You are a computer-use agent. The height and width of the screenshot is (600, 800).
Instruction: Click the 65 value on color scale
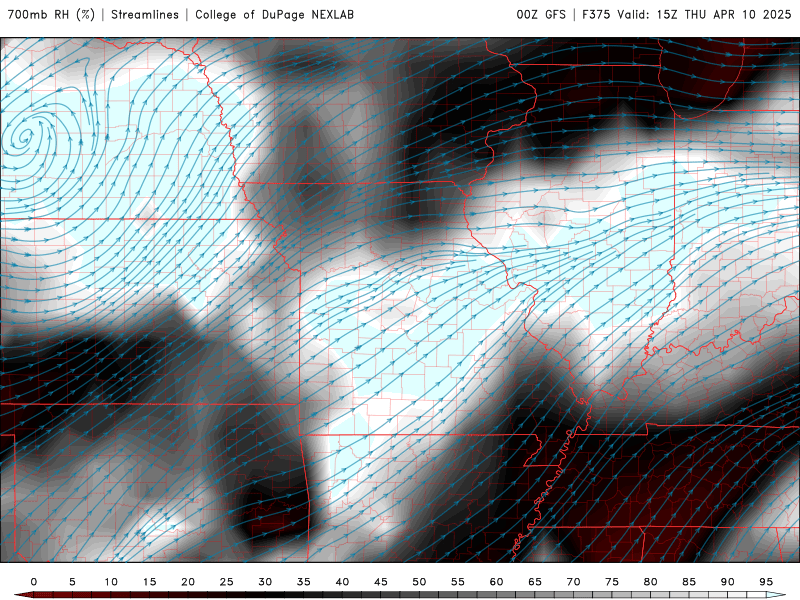point(535,582)
